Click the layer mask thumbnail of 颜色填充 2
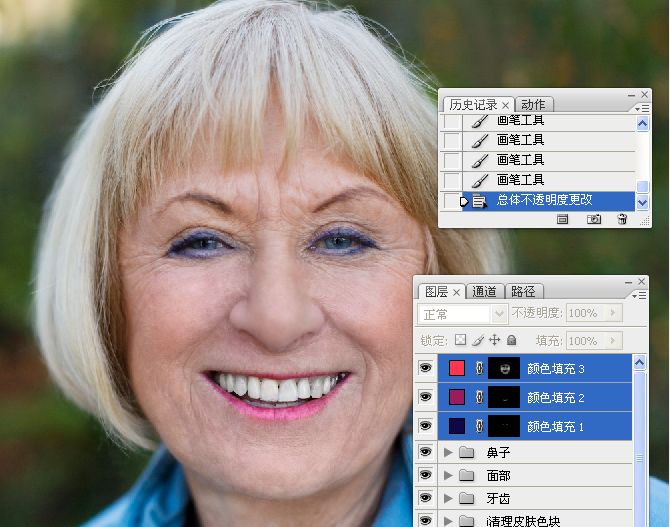 504,397
